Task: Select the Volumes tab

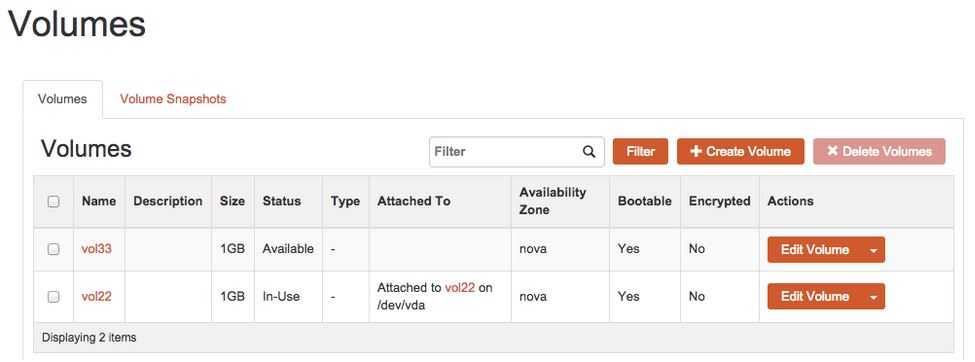Action: (62, 99)
